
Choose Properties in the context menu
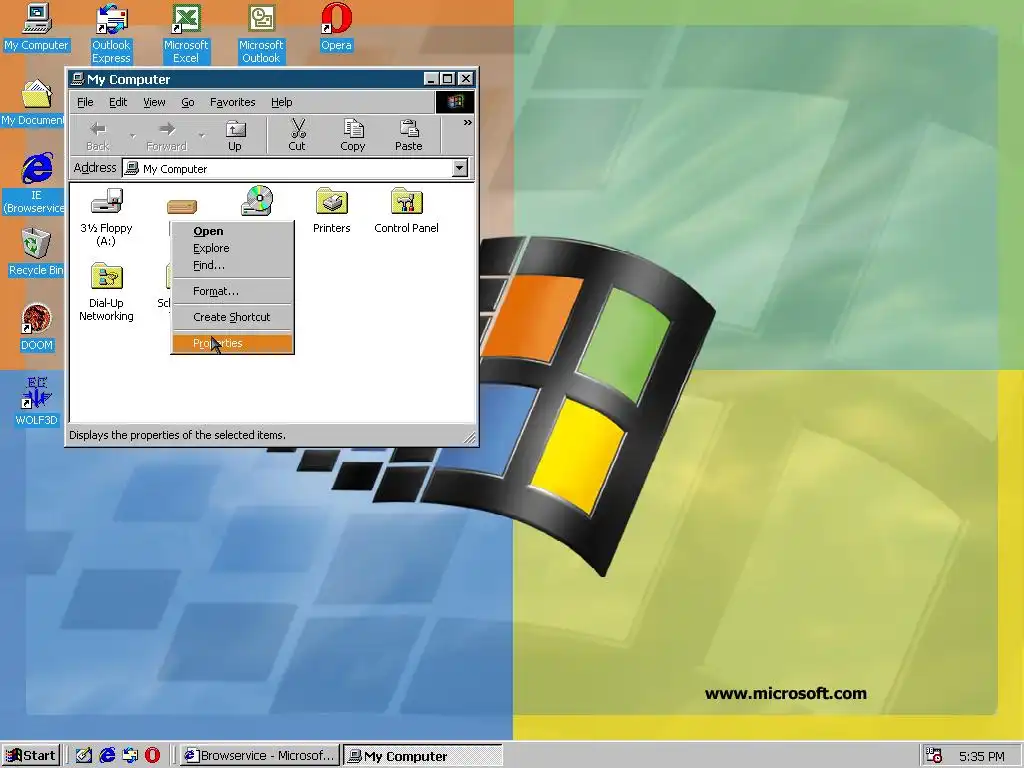click(232, 343)
